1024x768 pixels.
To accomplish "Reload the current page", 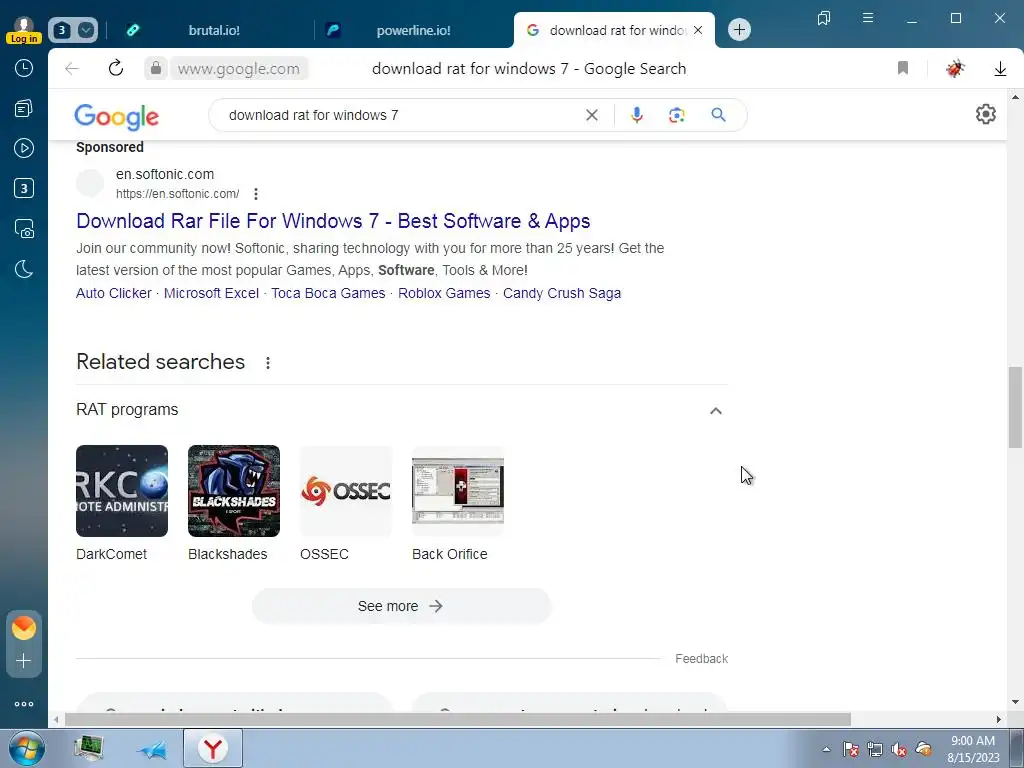I will pyautogui.click(x=116, y=68).
